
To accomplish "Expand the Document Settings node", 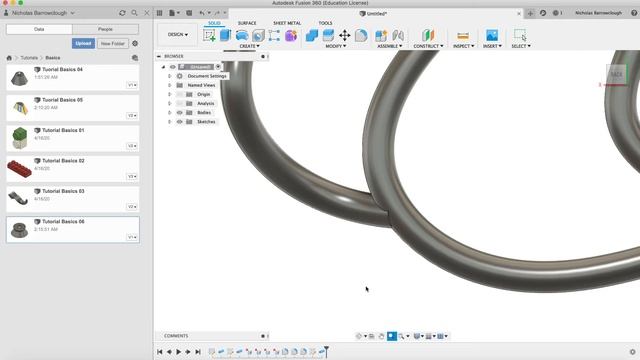I will point(169,76).
